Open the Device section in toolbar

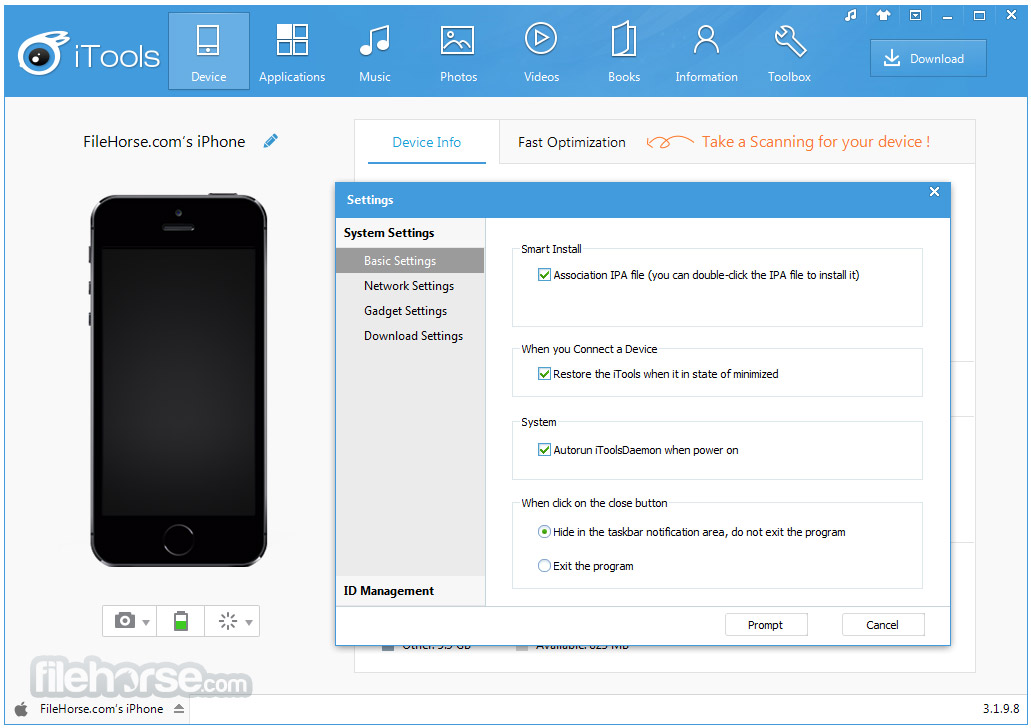[x=208, y=52]
